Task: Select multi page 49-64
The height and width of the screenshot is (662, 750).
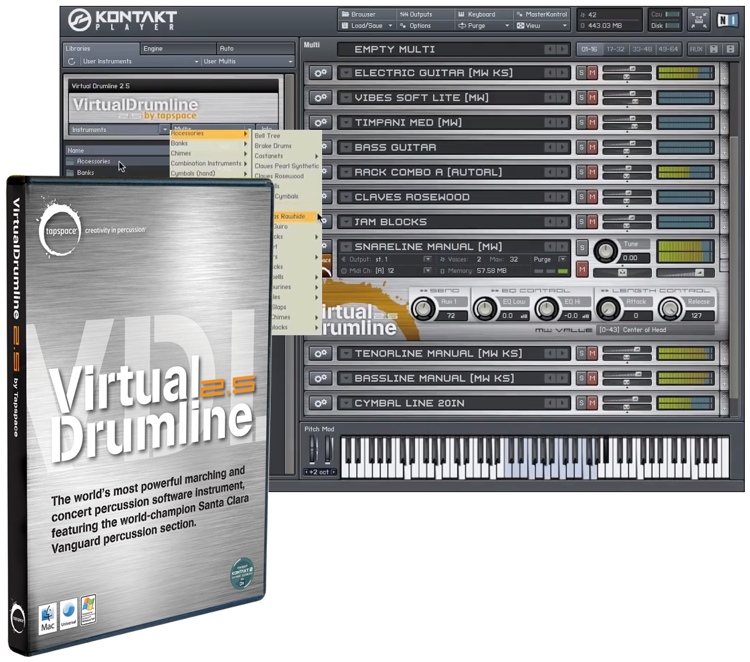Action: point(668,49)
